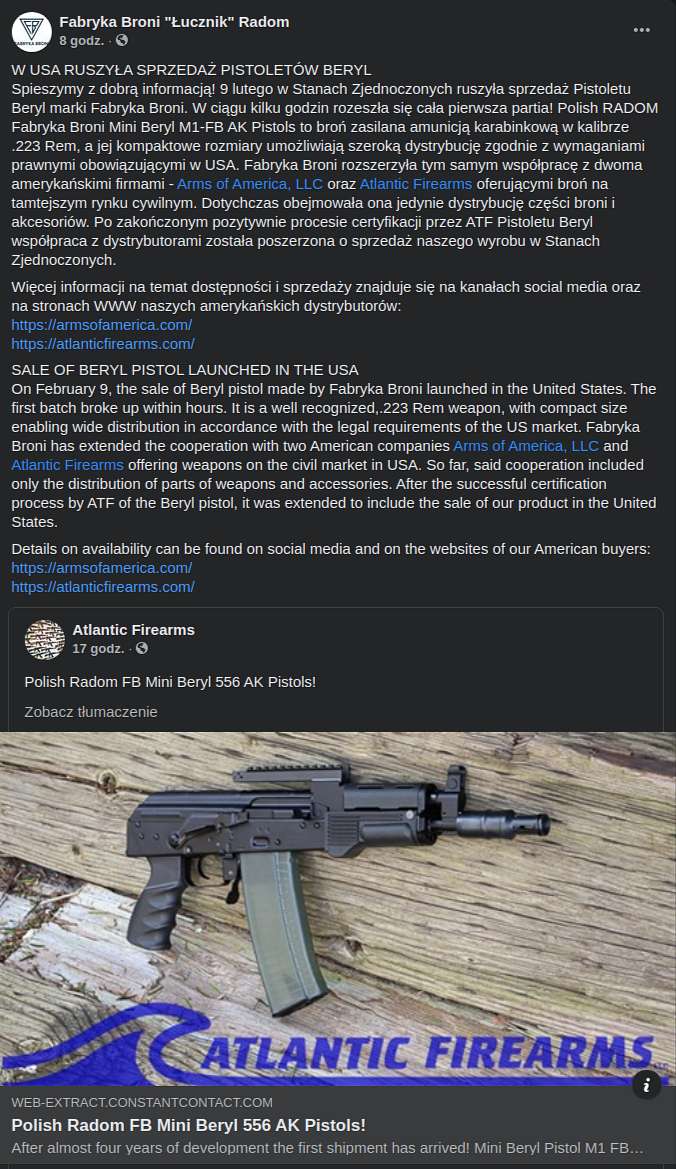
Task: Open second atlanticfirearms.com URL at bottom
Action: pyautogui.click(x=103, y=587)
